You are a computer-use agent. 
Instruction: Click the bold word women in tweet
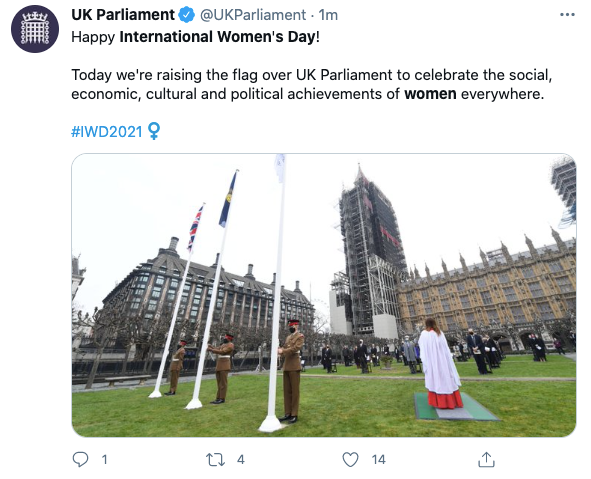click(430, 94)
